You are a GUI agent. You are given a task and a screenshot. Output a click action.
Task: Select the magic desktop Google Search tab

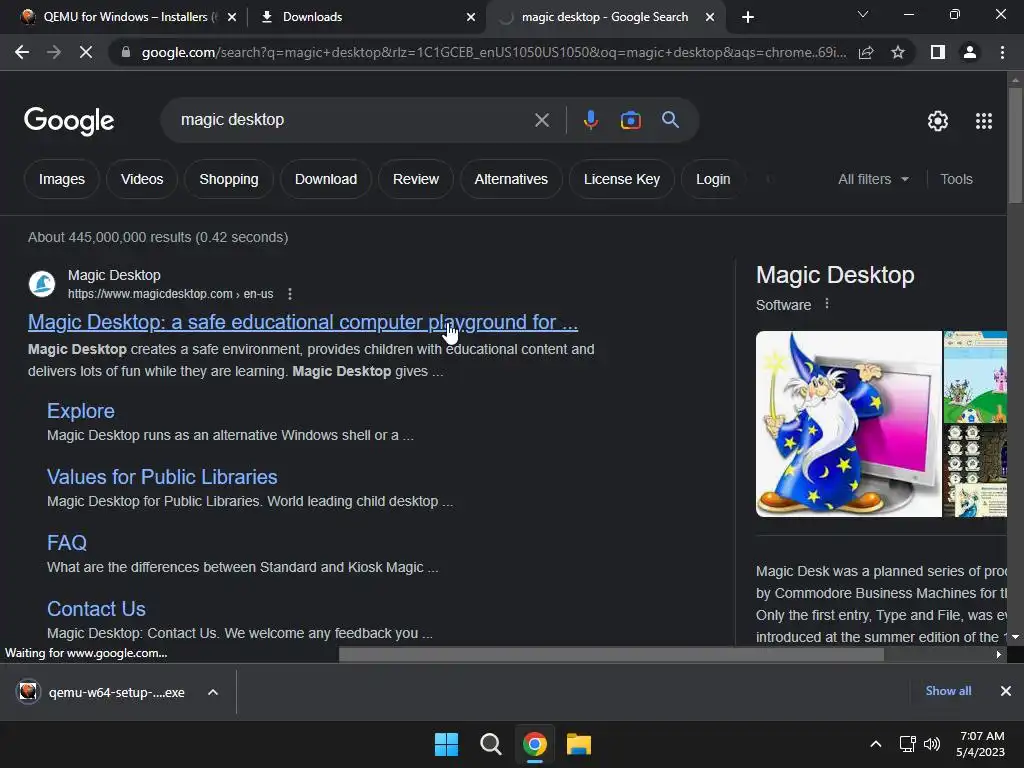(x=604, y=17)
